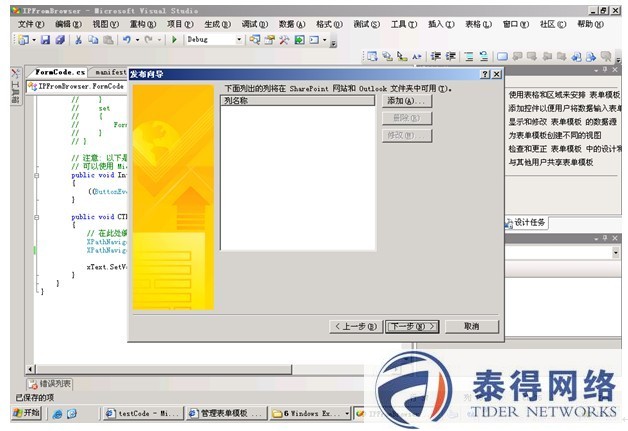This screenshot has width=628, height=431.
Task: Click the 列名称 column header
Action: click(298, 101)
